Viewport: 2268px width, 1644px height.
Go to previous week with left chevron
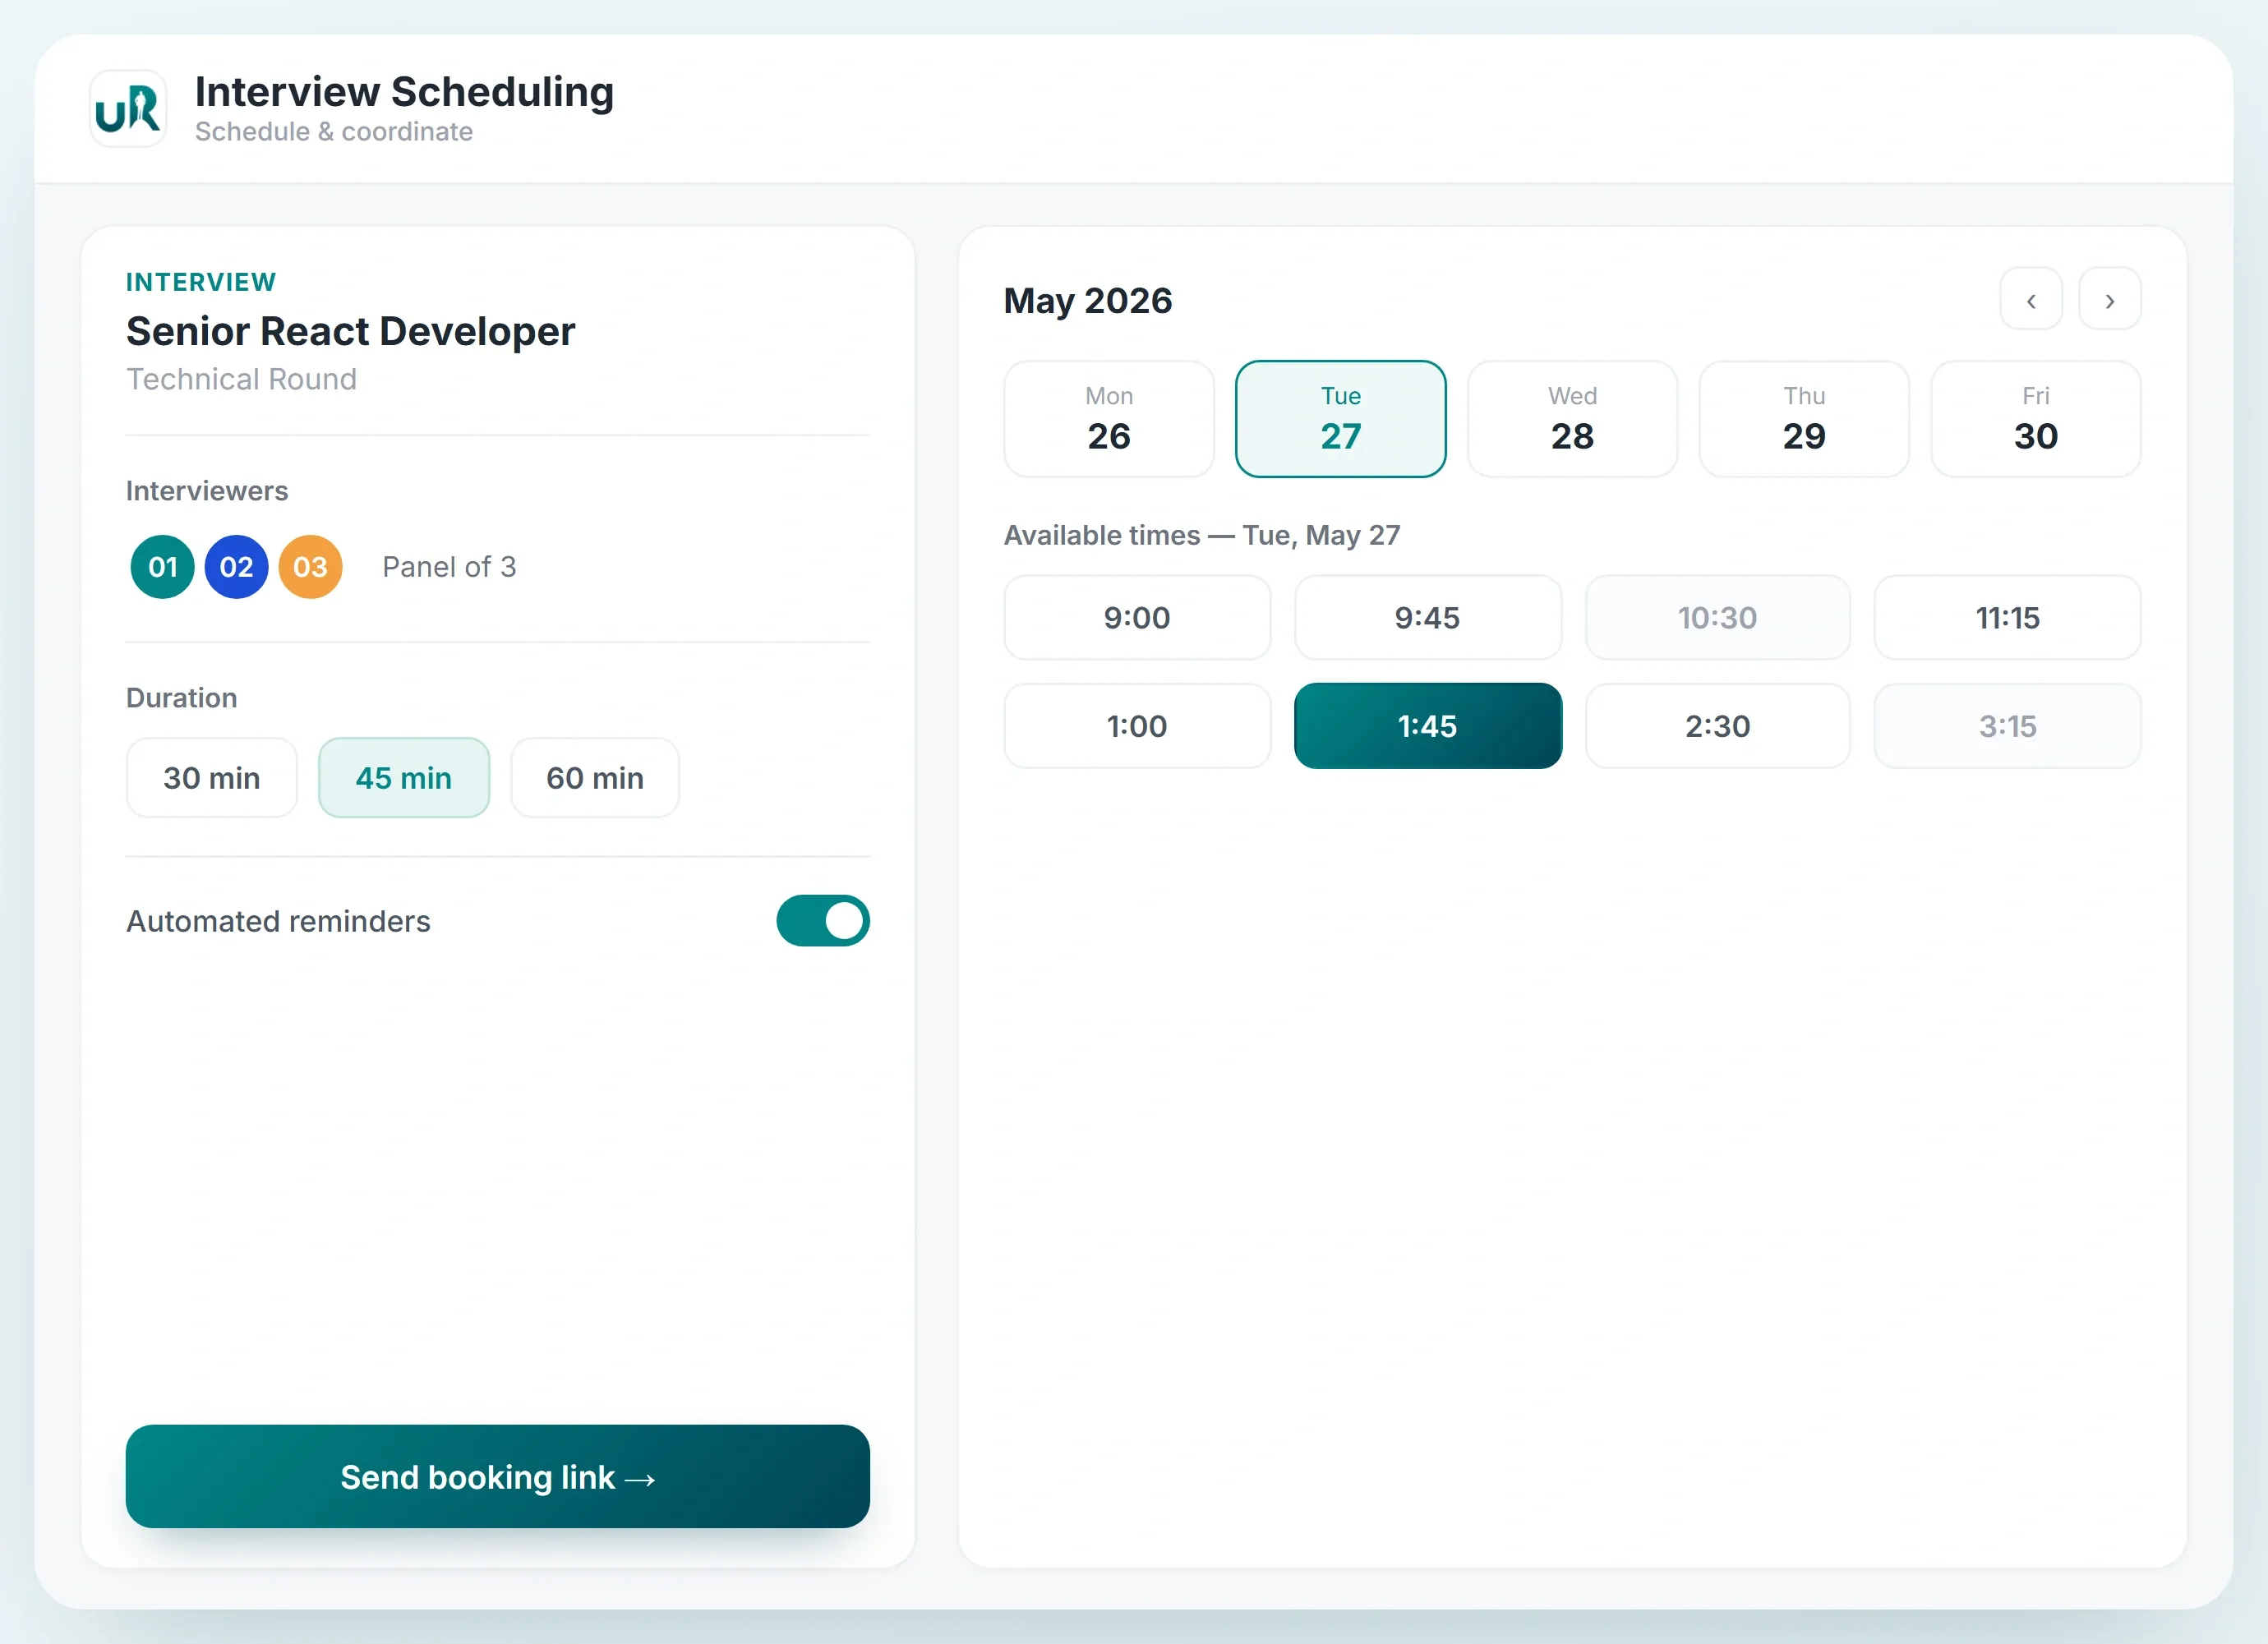(2030, 299)
